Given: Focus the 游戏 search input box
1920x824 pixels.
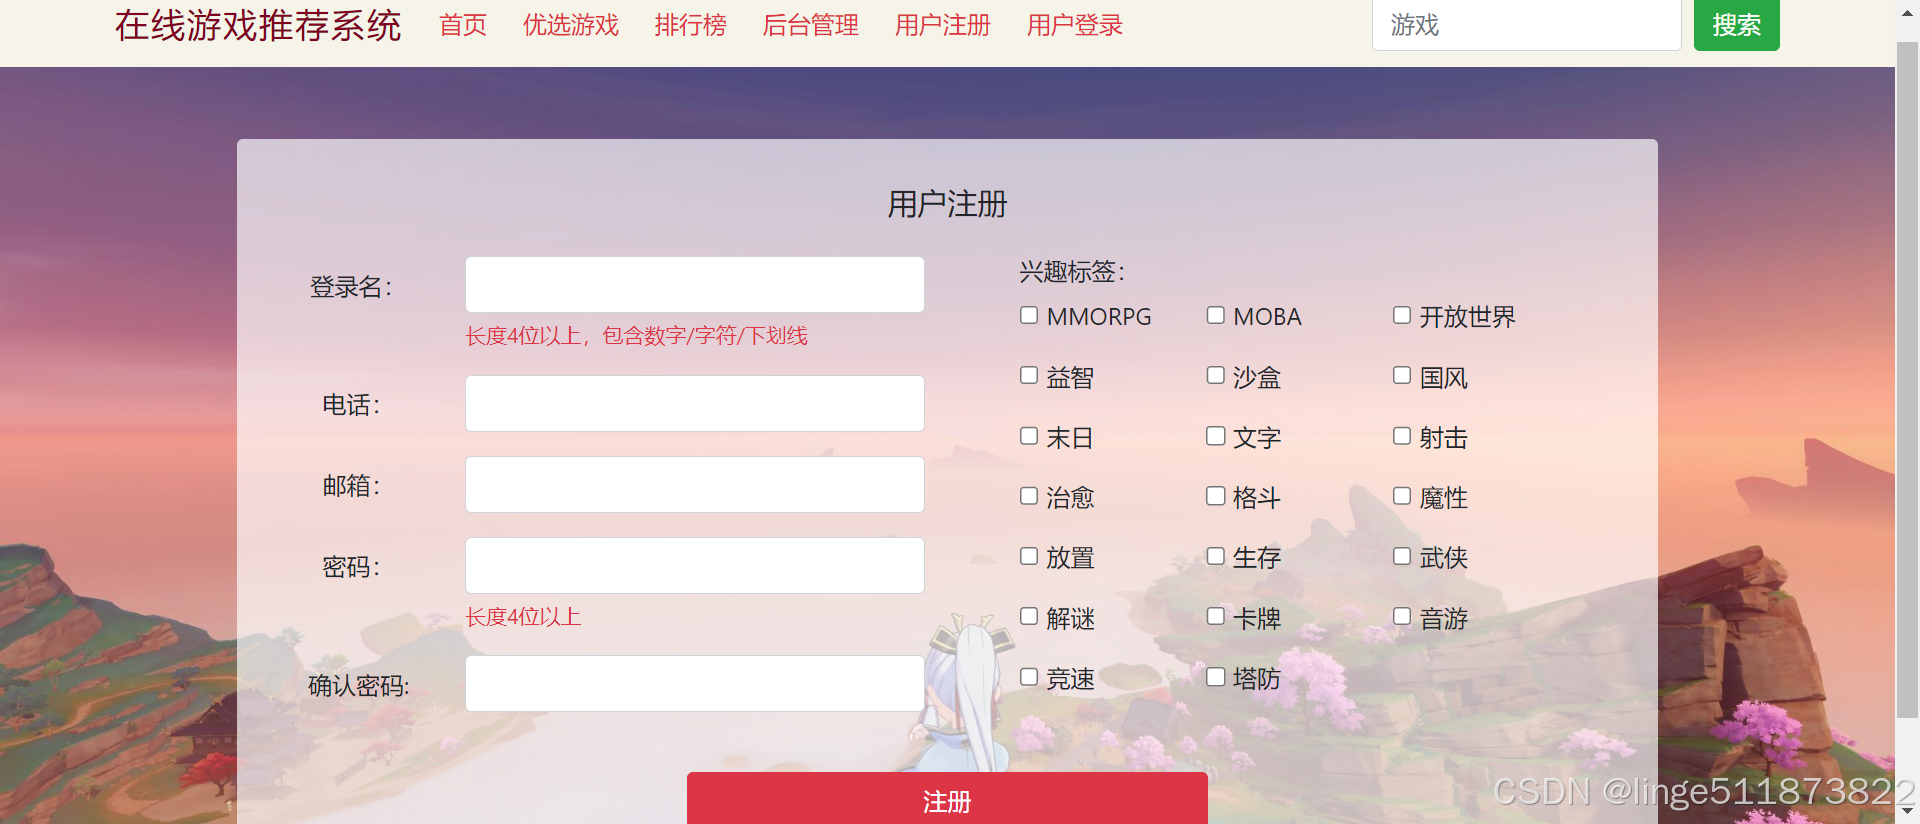Looking at the screenshot, I should tap(1527, 25).
